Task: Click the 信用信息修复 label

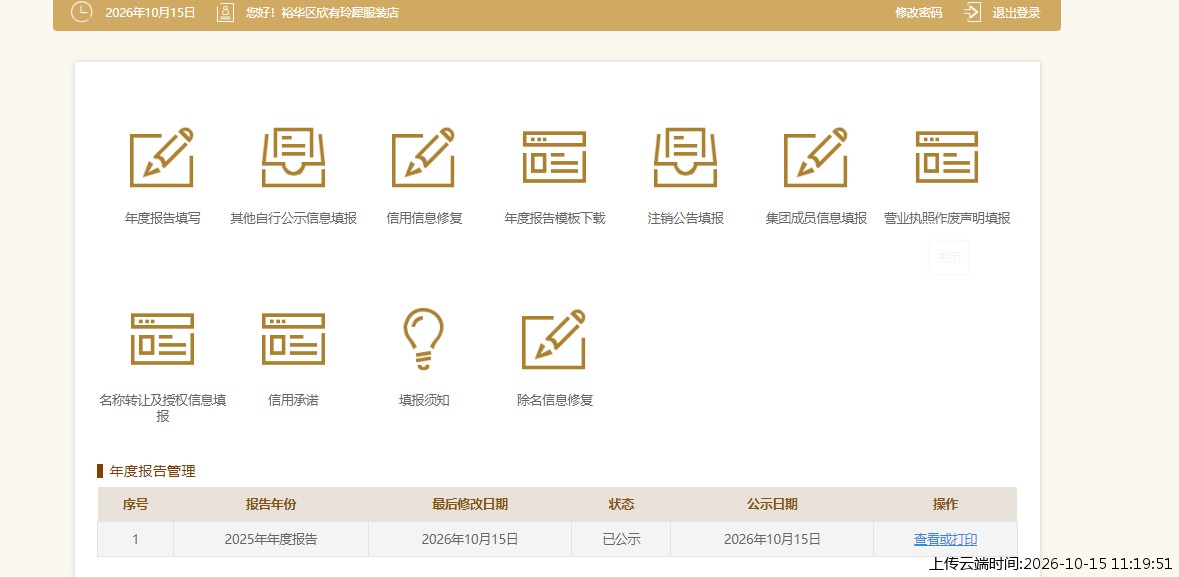Action: [424, 218]
